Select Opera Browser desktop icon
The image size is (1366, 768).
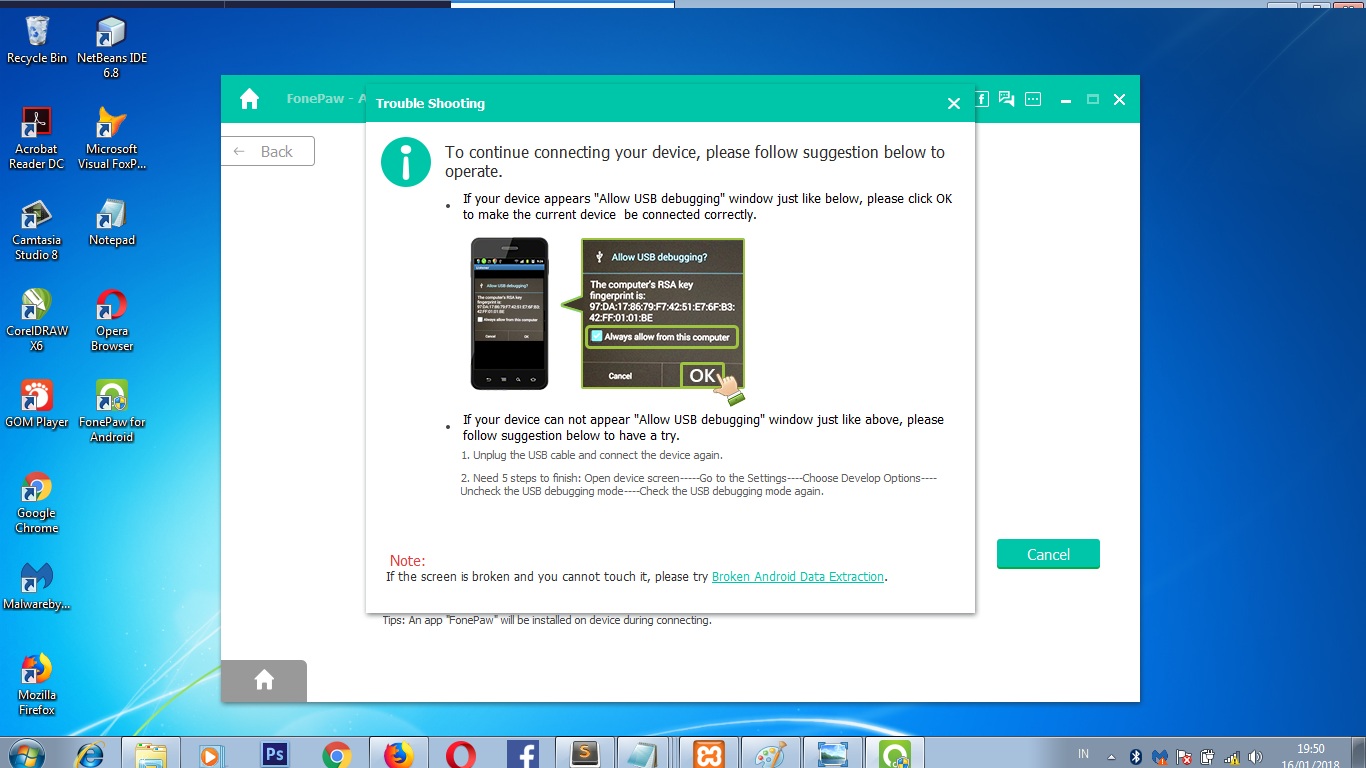click(x=111, y=321)
